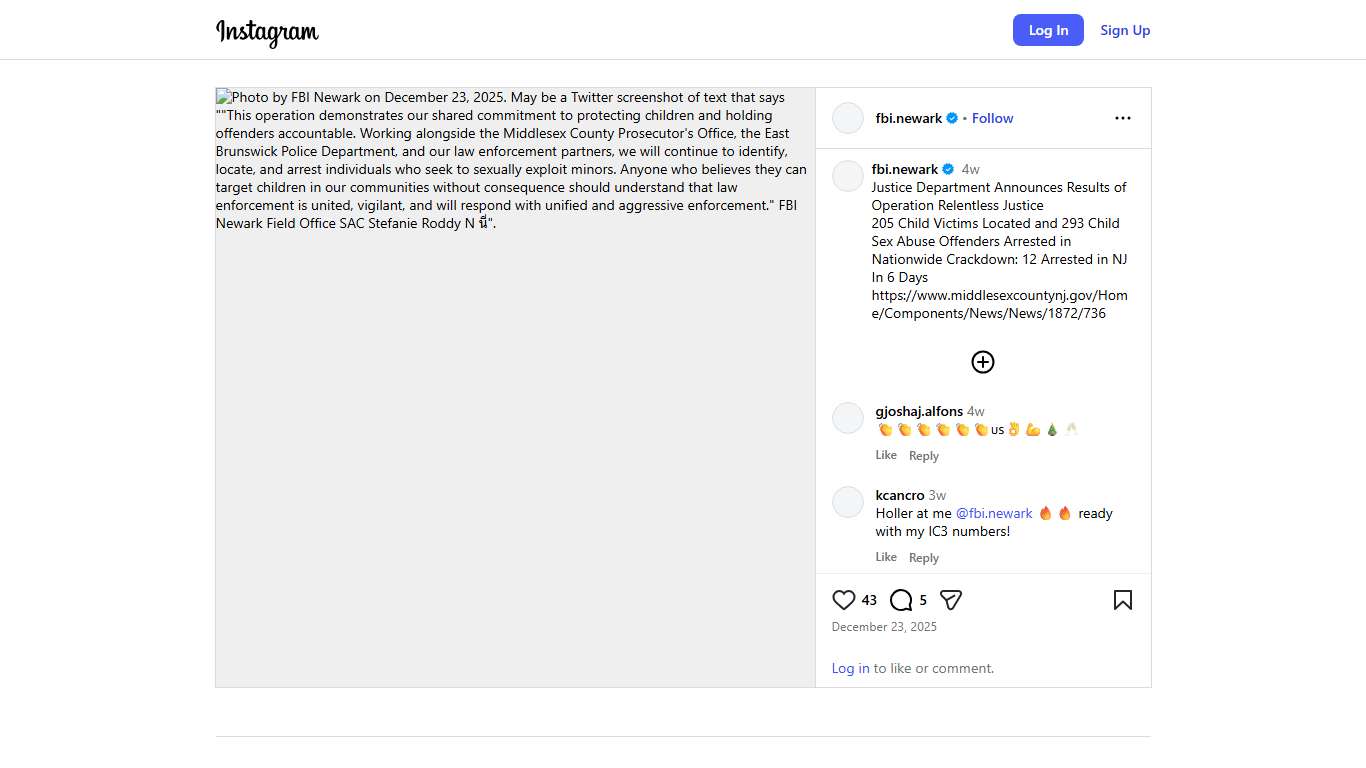Reply to the gjoshaj.alfons comment

coord(924,456)
